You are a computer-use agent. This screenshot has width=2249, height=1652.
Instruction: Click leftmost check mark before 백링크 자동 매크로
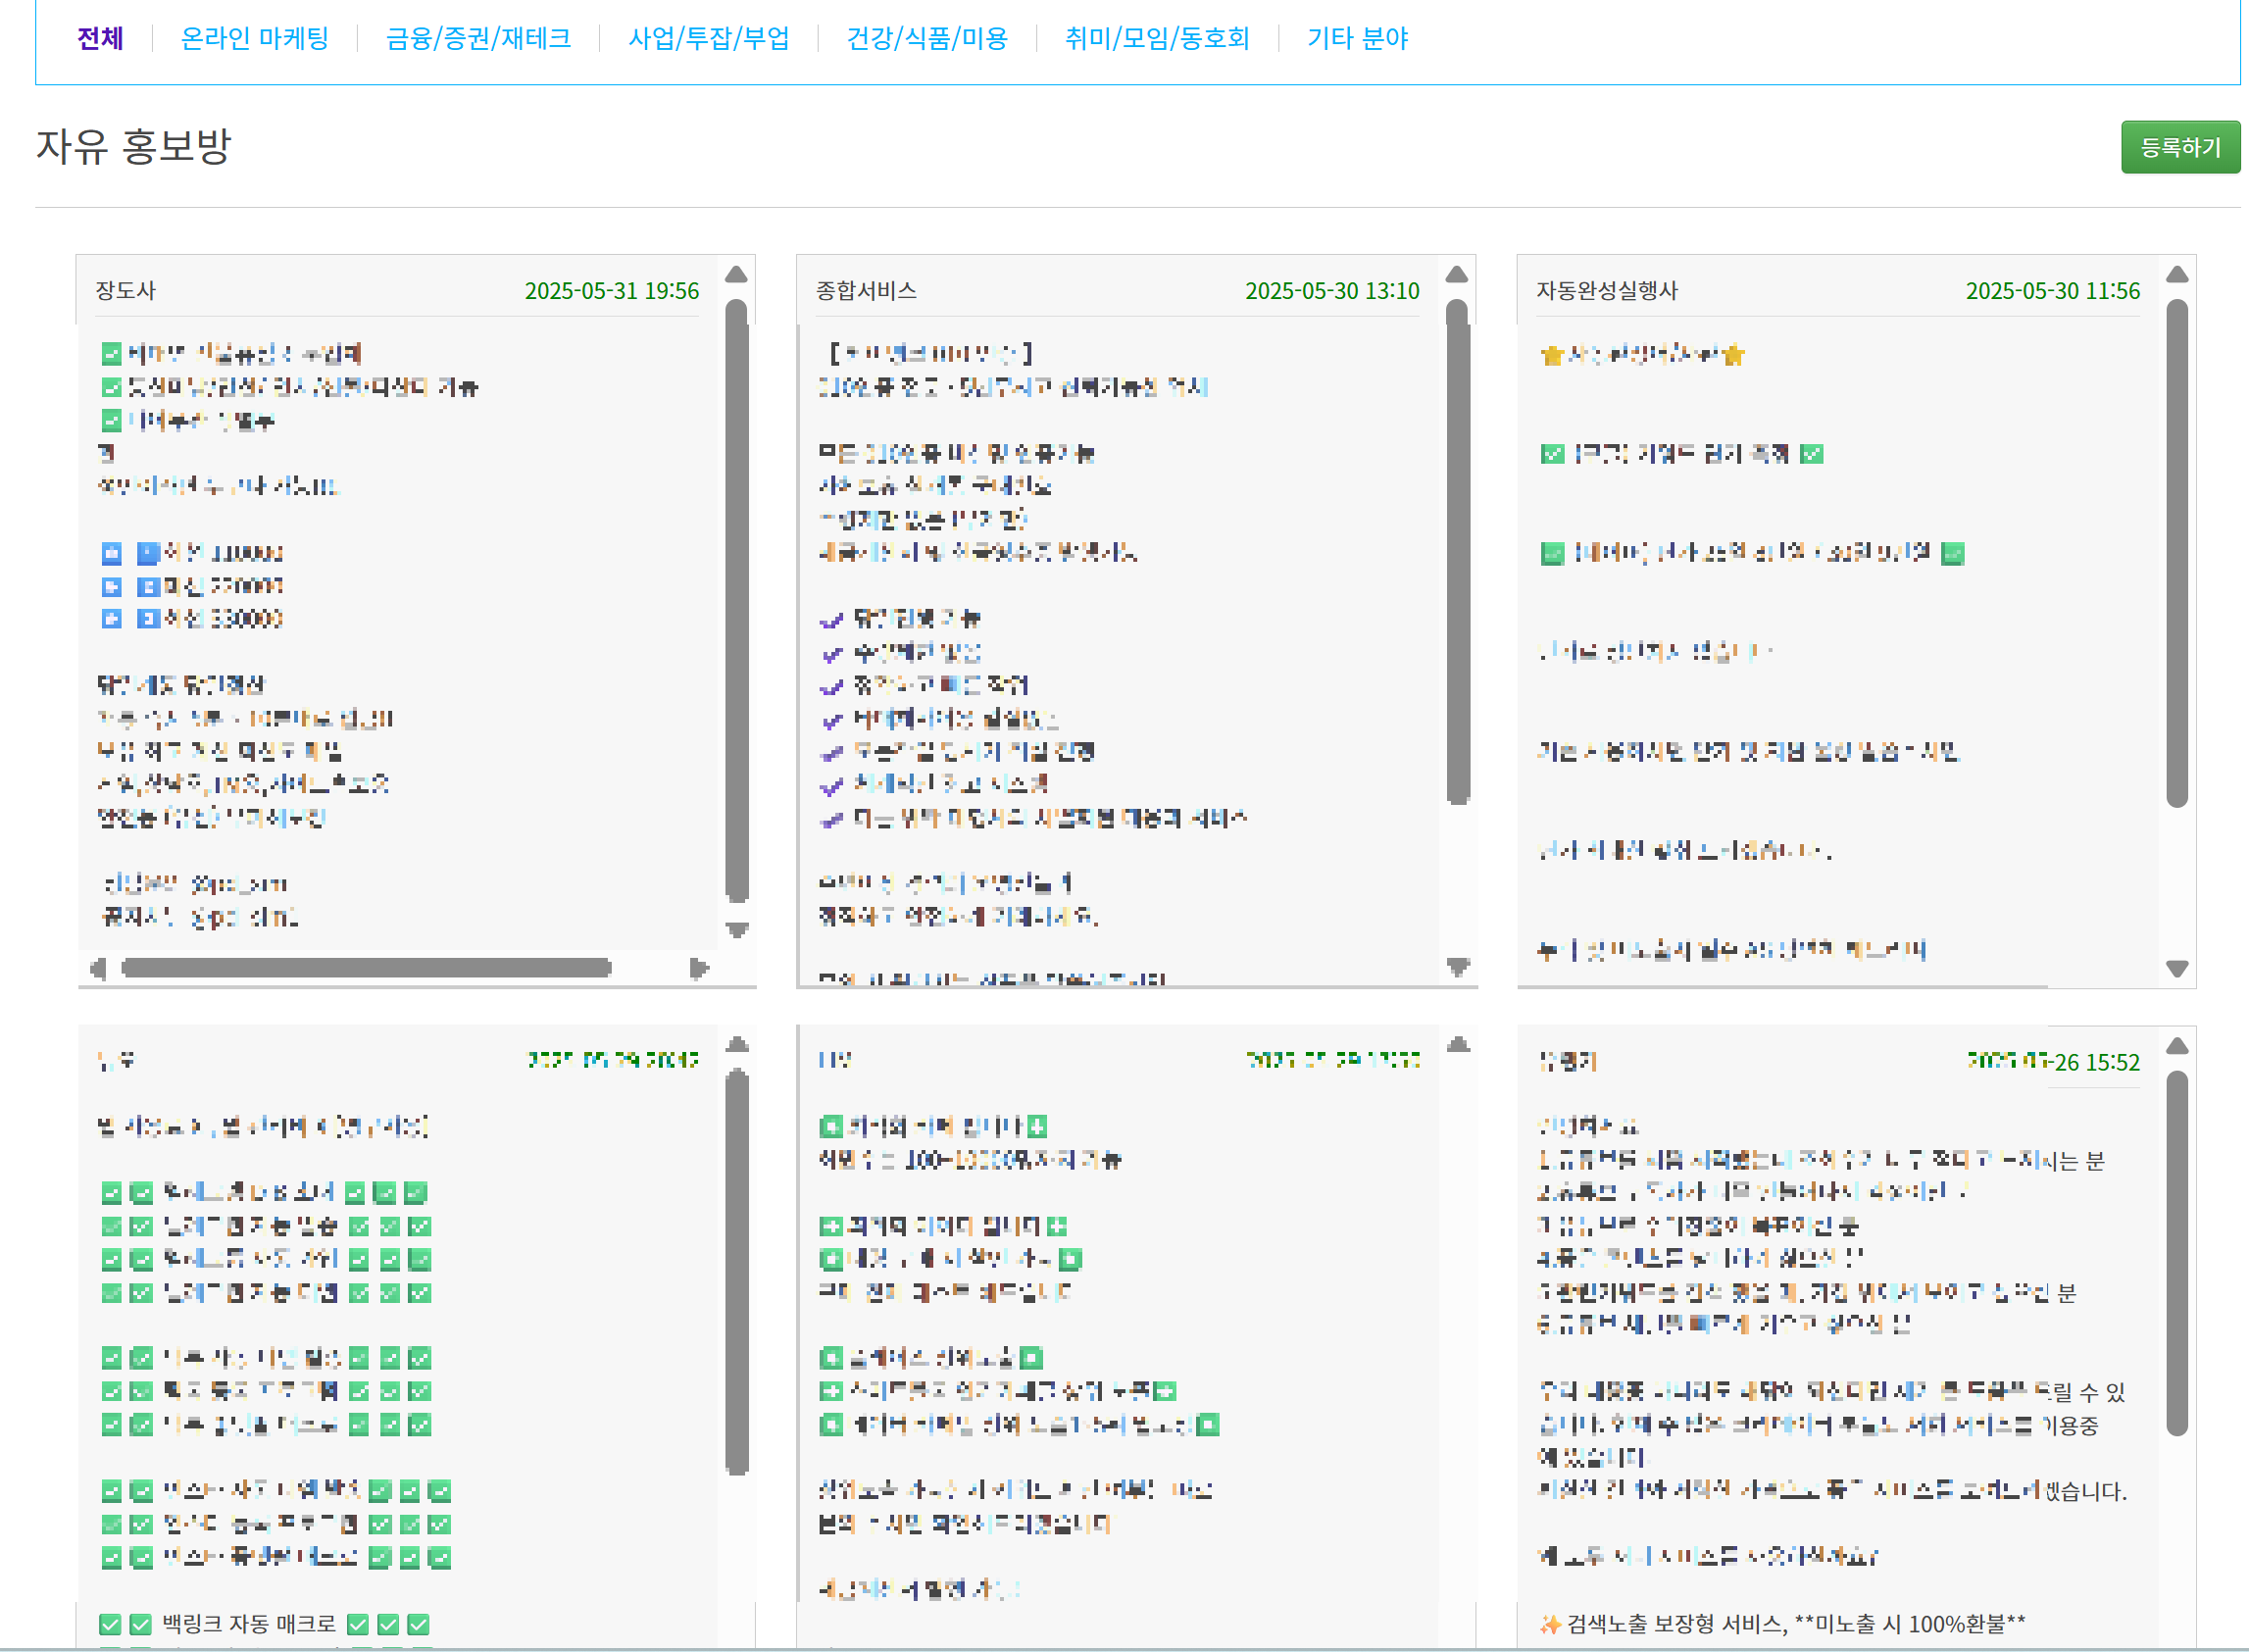(x=110, y=1625)
